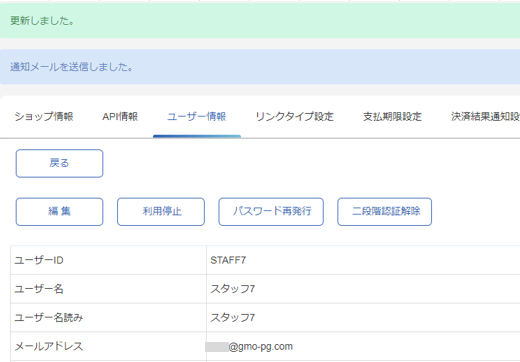This screenshot has height=362, width=520.
Task: Select the STAFF7 user ID value
Action: pyautogui.click(x=228, y=260)
